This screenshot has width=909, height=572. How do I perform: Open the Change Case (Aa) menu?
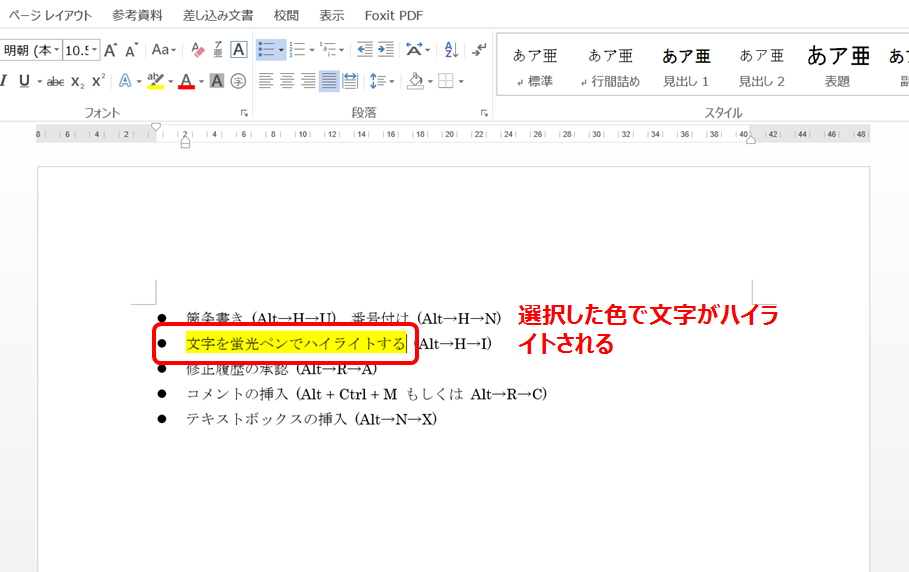tap(163, 50)
